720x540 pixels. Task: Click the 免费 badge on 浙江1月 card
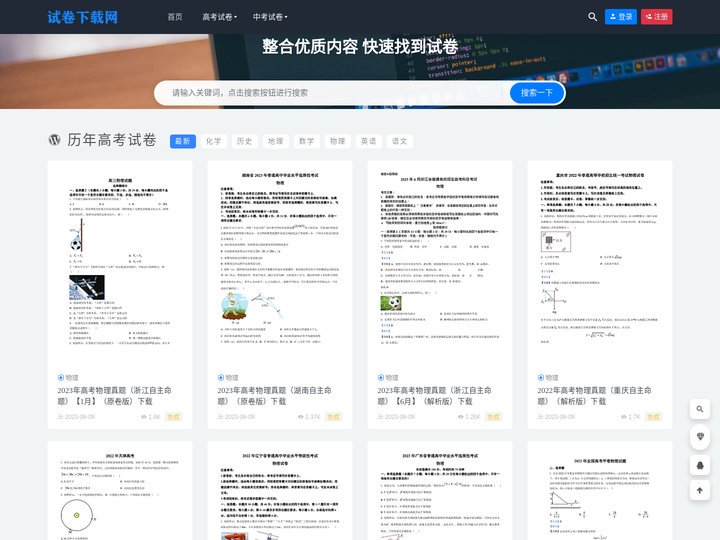tap(173, 417)
